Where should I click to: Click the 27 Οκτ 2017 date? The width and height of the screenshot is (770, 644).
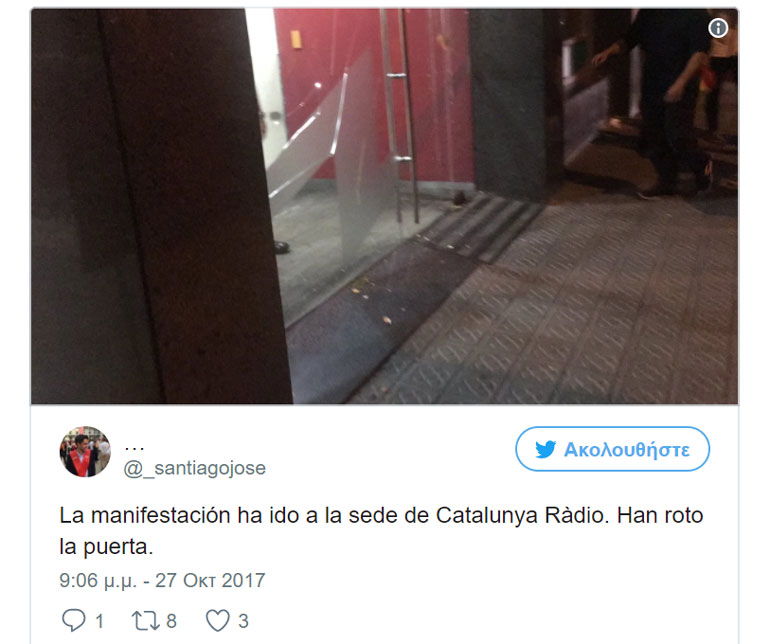[210, 581]
